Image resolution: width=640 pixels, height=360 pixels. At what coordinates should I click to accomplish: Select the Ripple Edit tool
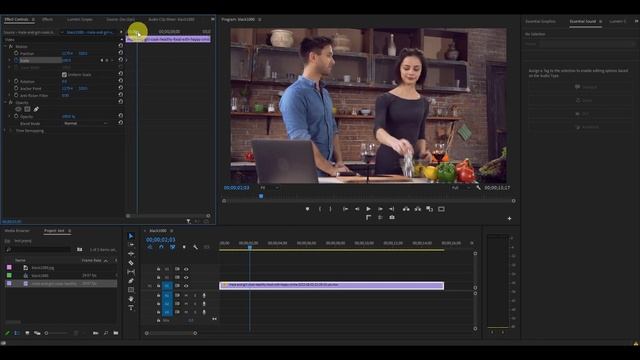click(x=131, y=254)
